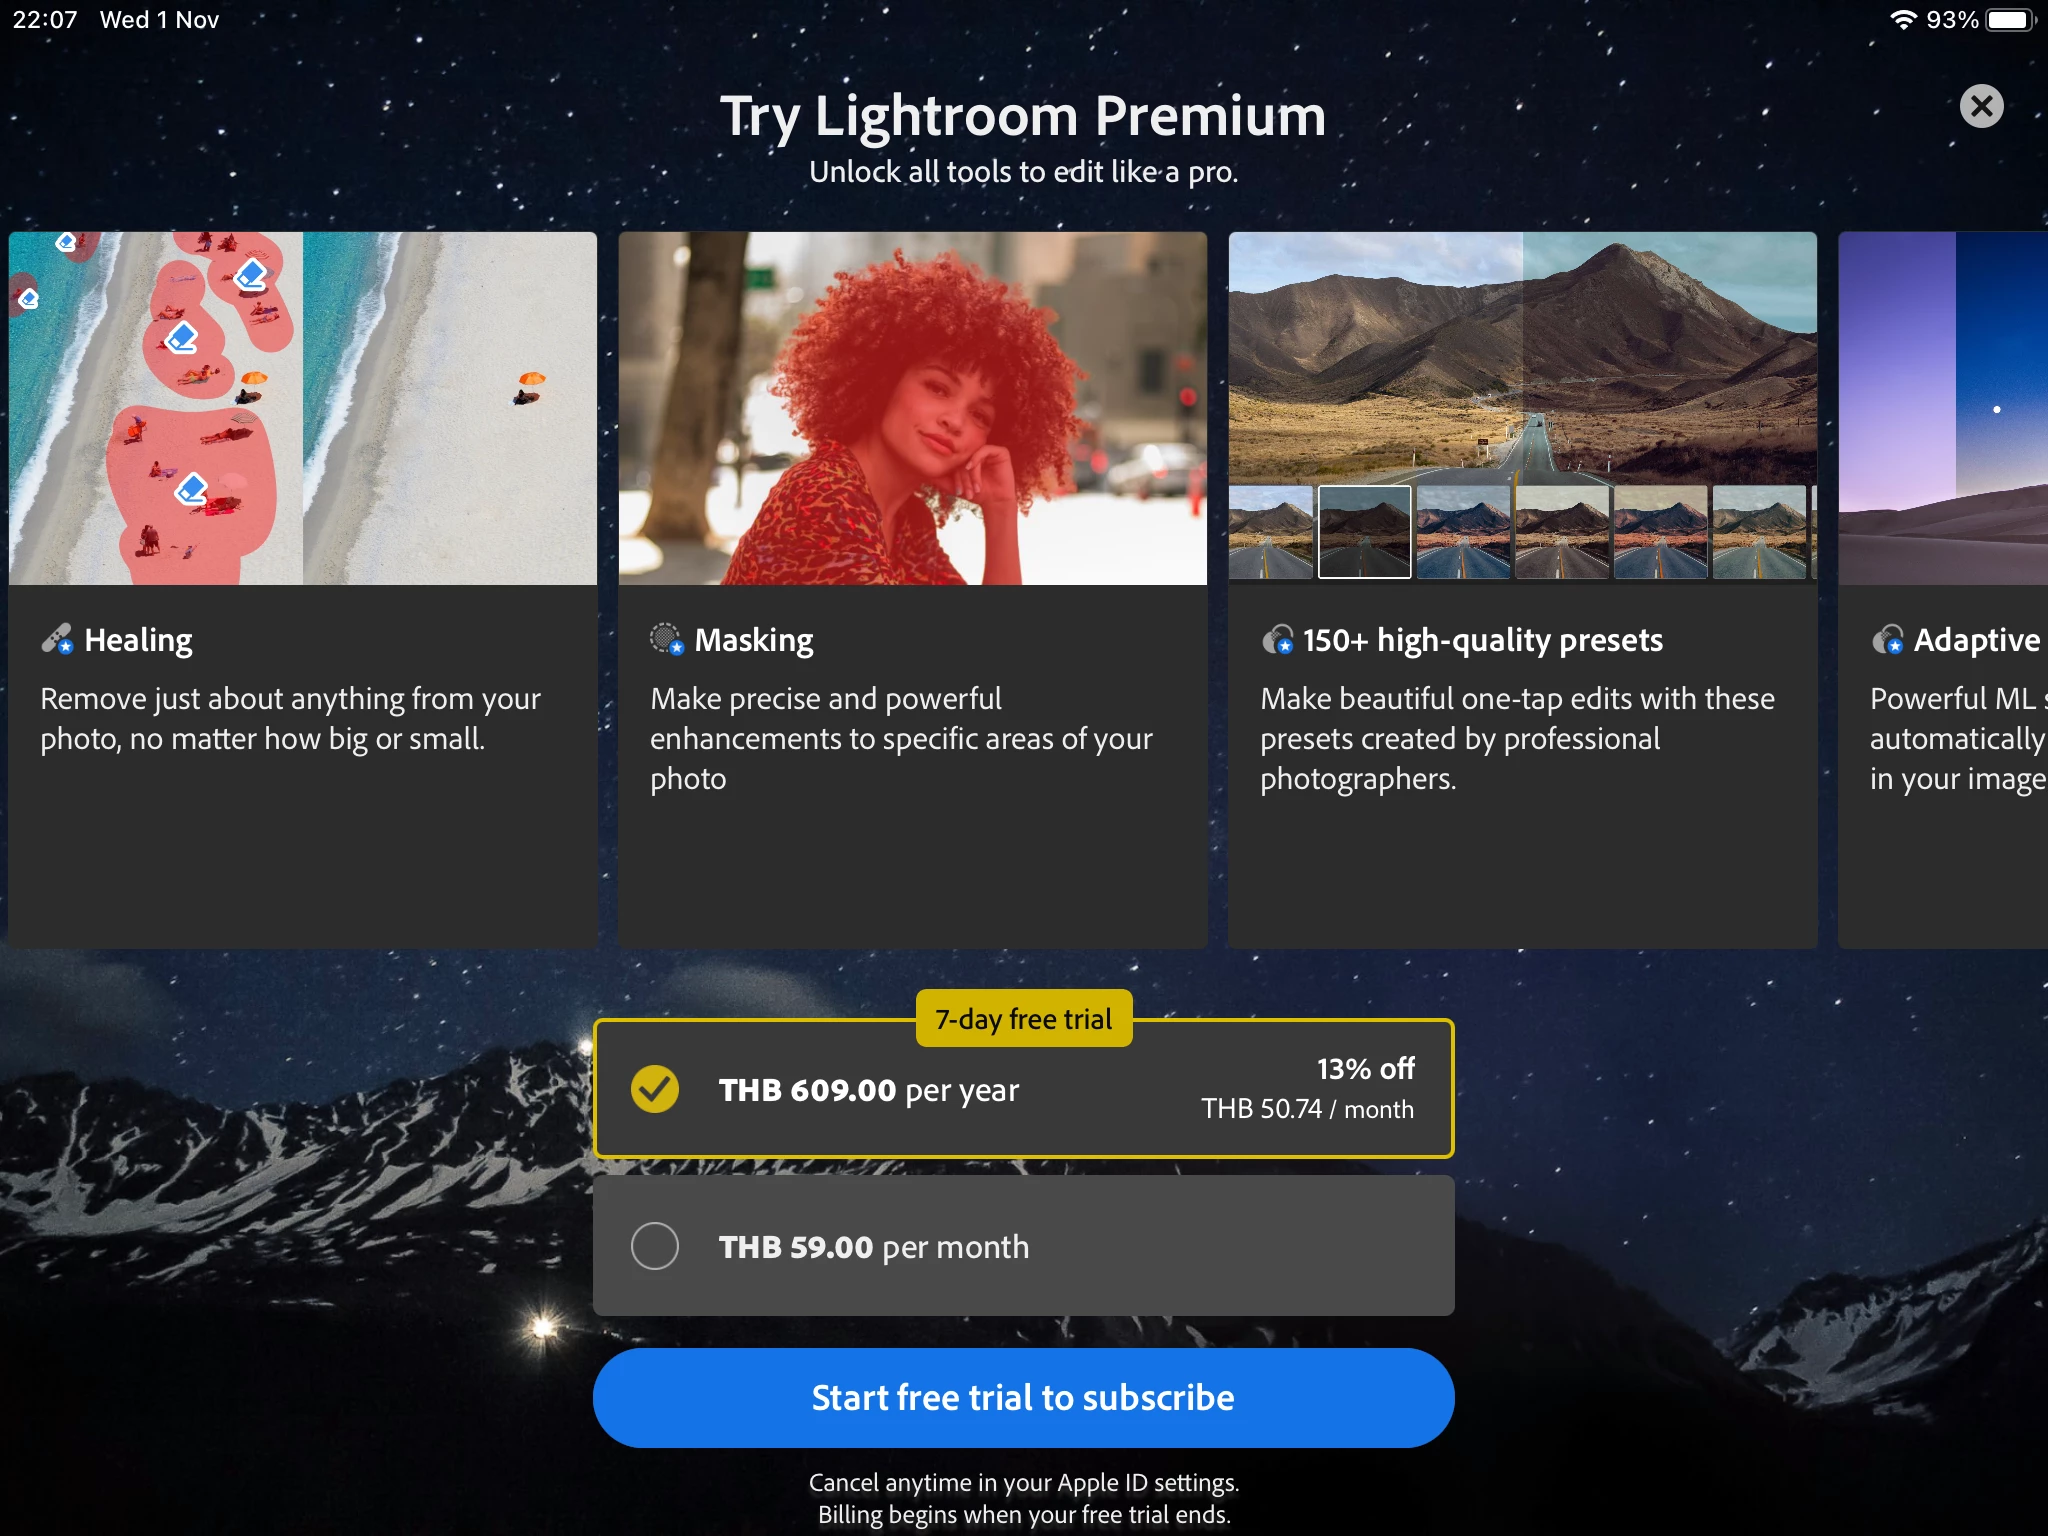Screen dimensions: 2048x1536
Task: Select the highlighted second preset thumbnail
Action: point(1364,532)
